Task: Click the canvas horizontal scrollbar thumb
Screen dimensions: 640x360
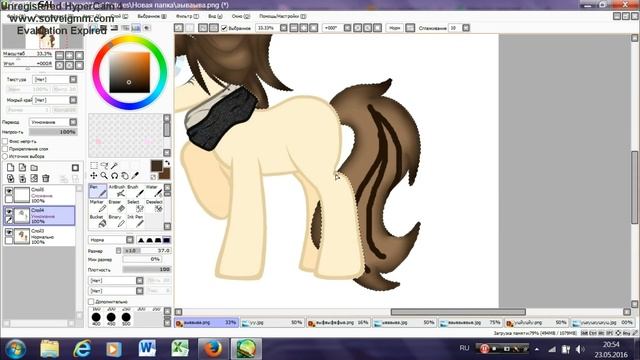Action: pyautogui.click(x=458, y=312)
